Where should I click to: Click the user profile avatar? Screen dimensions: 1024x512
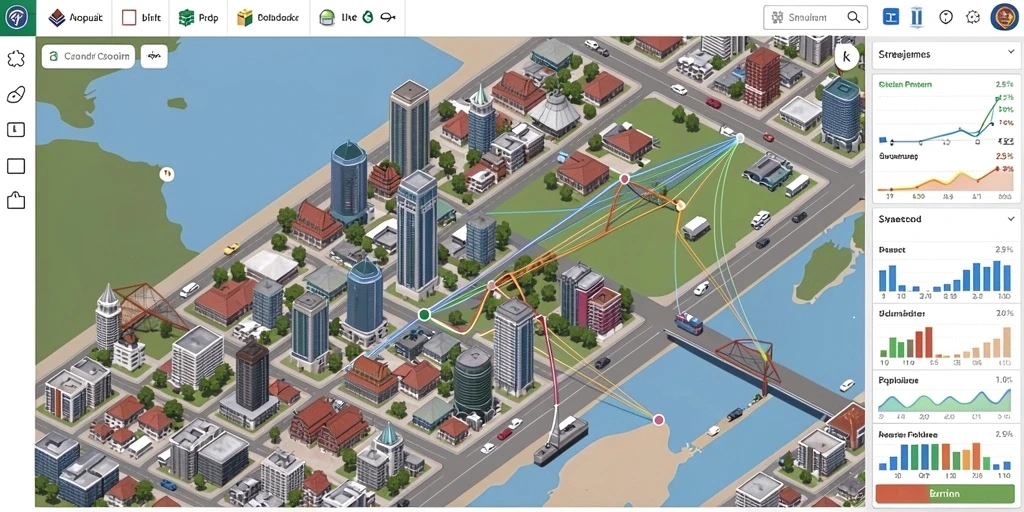point(1004,18)
